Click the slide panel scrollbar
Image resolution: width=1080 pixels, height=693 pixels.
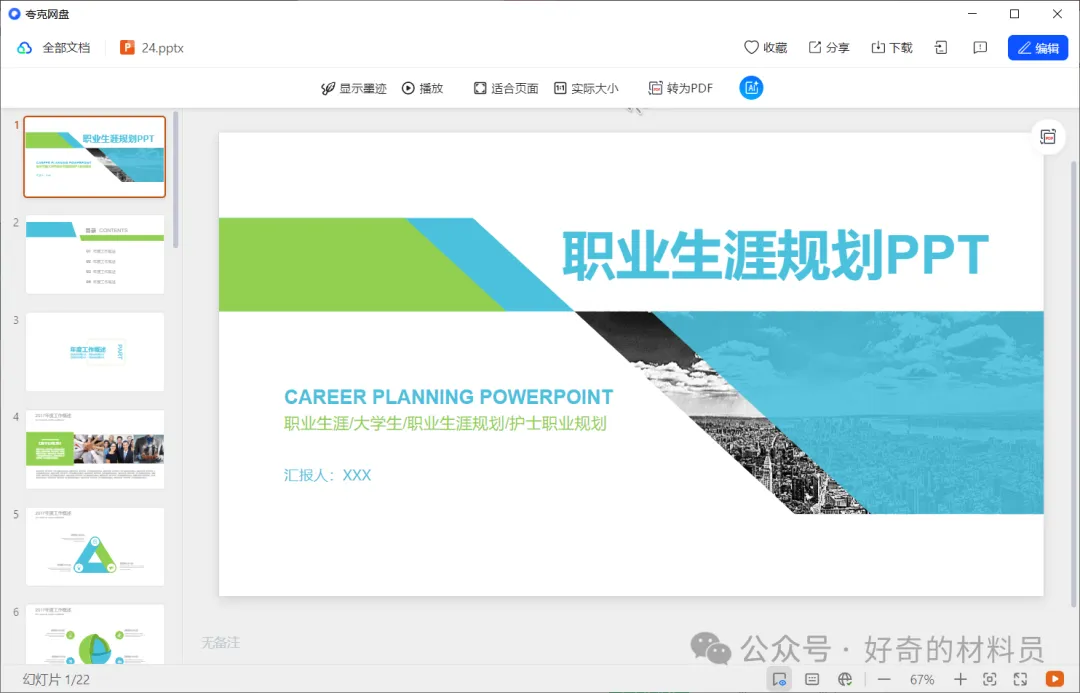(x=176, y=179)
